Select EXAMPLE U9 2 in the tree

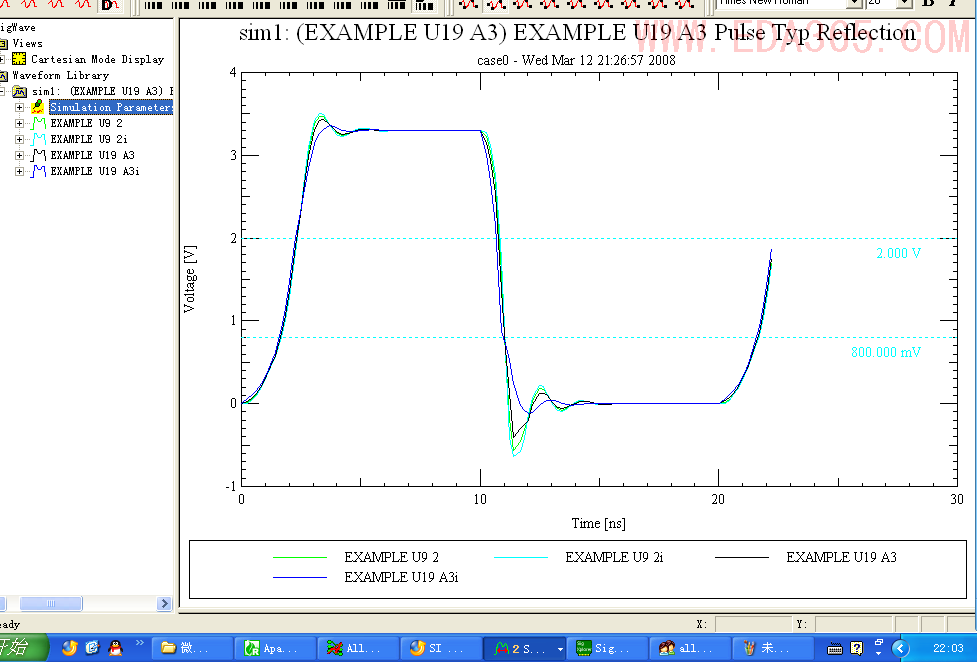[86, 124]
